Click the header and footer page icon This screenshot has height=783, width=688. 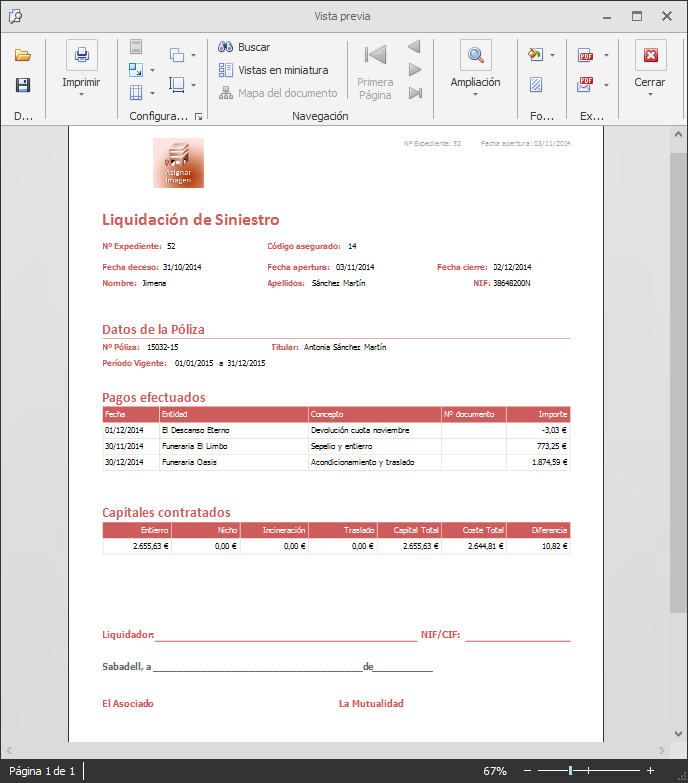coord(136,46)
